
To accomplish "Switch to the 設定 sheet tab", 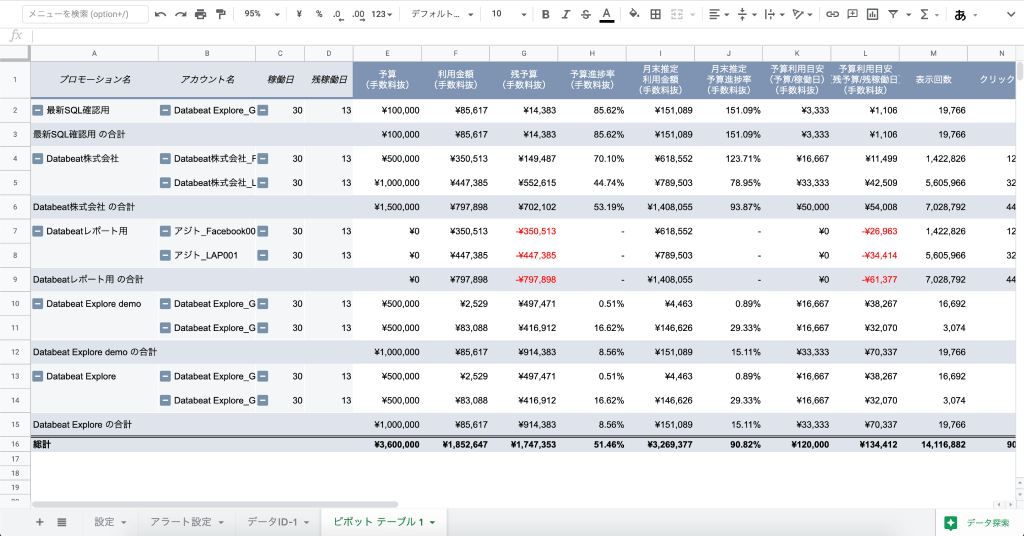I will [110, 522].
